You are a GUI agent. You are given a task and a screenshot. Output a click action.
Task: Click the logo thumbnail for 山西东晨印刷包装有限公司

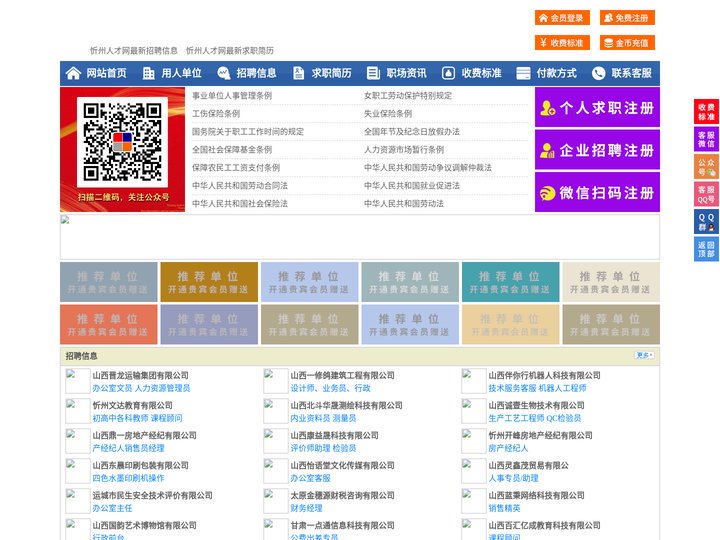coord(78,471)
